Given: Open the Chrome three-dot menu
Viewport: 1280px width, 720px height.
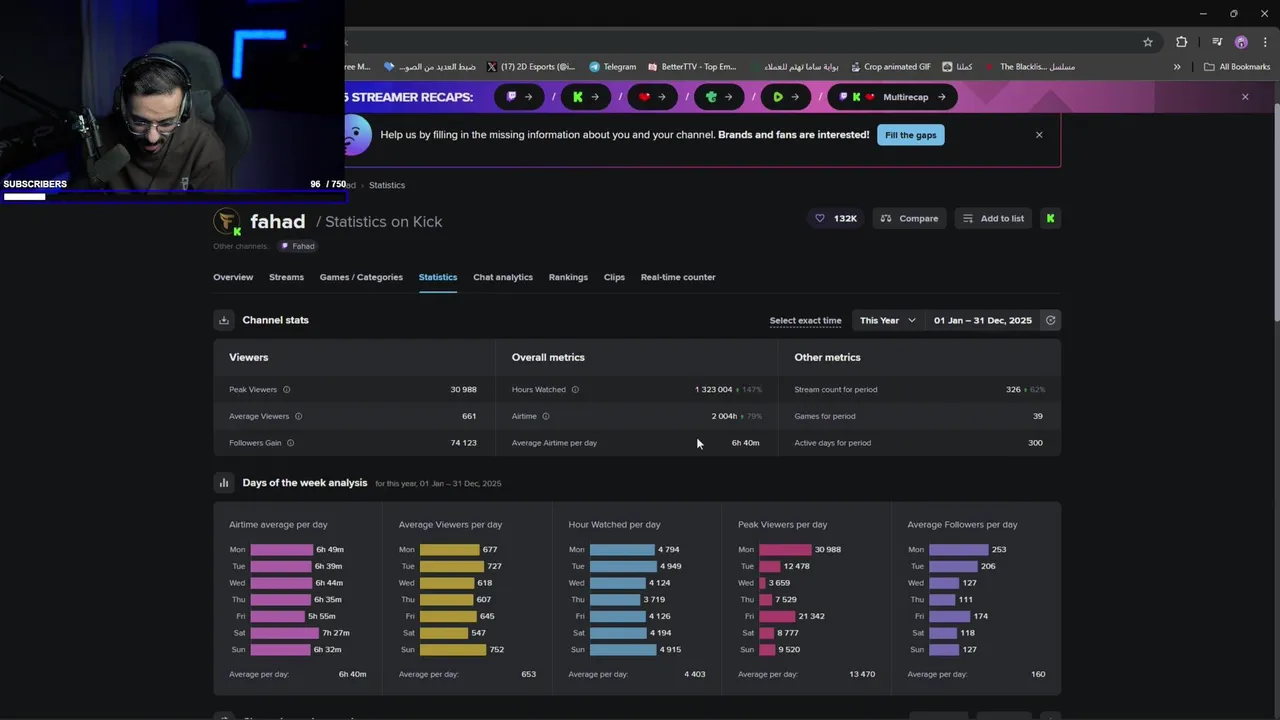Looking at the screenshot, I should (1265, 42).
